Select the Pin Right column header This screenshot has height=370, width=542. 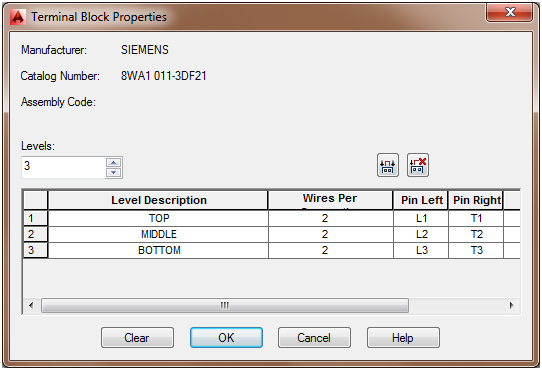click(476, 200)
